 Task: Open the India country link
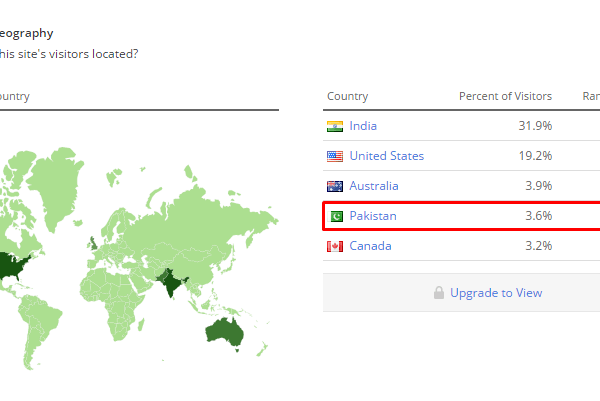(363, 126)
